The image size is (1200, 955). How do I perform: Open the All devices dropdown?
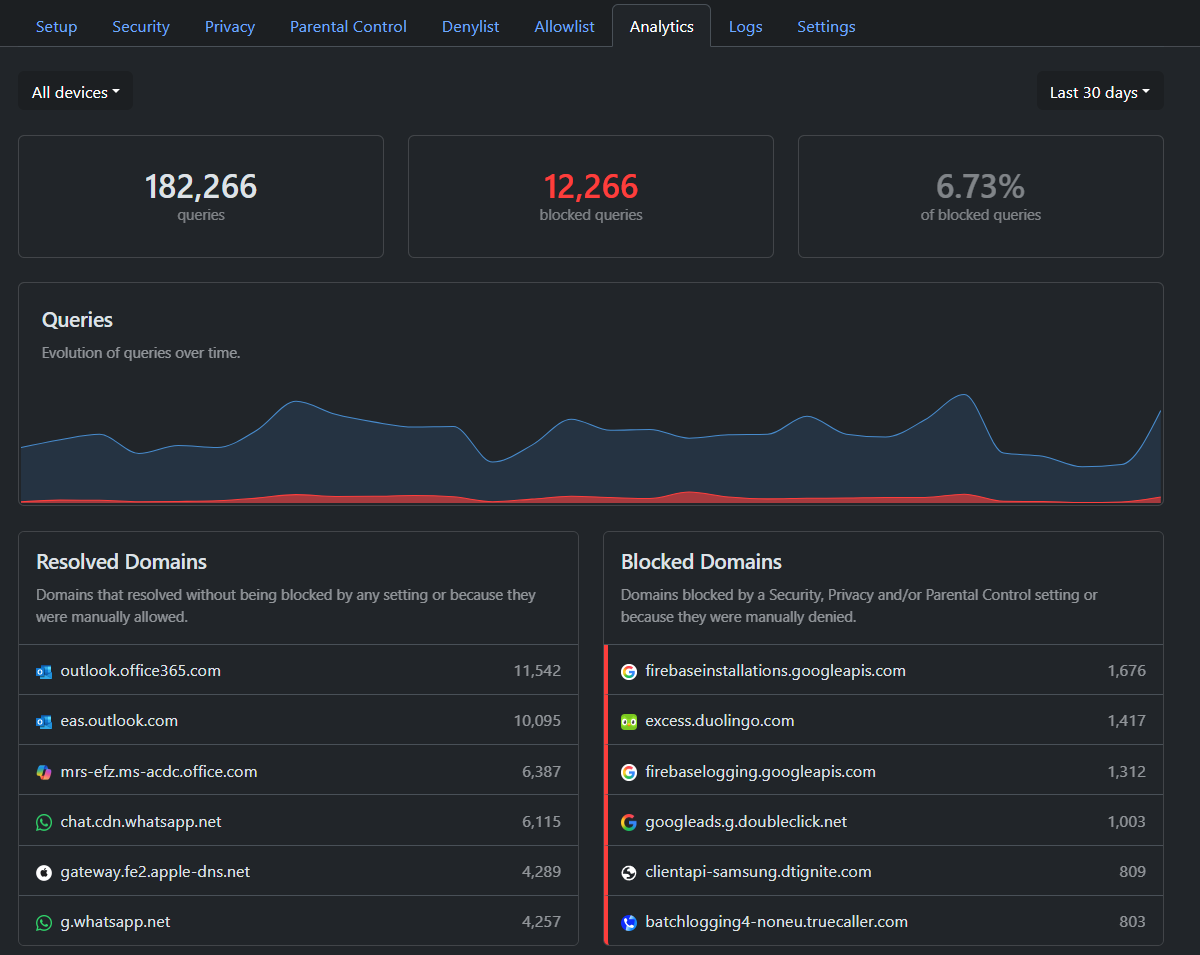tap(76, 92)
